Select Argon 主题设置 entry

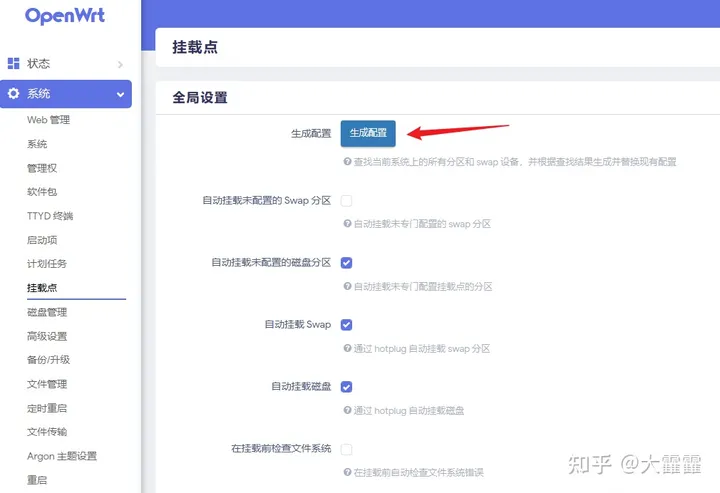62,456
